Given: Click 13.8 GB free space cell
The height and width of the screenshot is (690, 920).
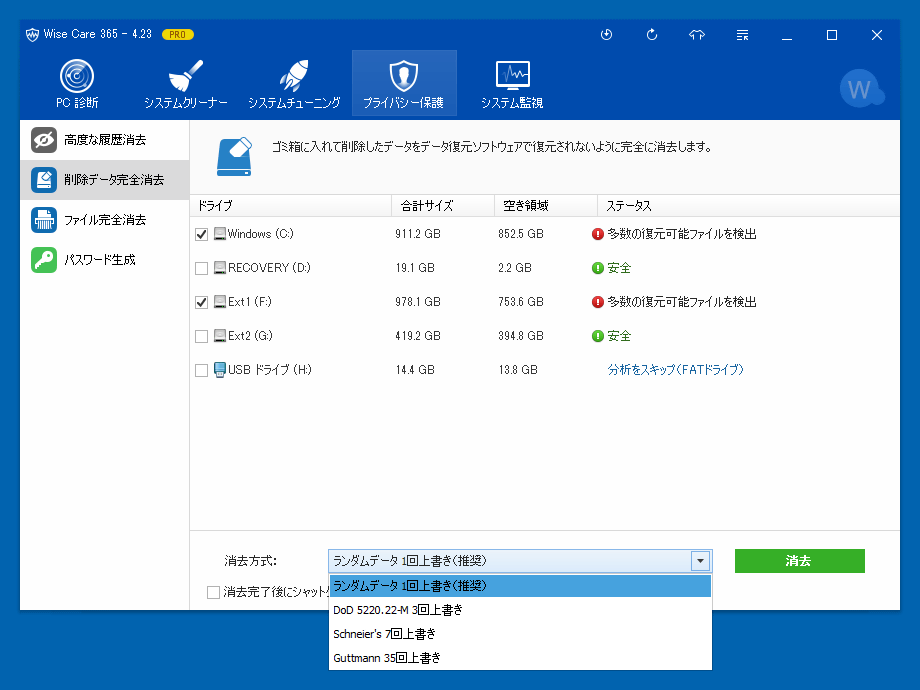Looking at the screenshot, I should tap(518, 370).
